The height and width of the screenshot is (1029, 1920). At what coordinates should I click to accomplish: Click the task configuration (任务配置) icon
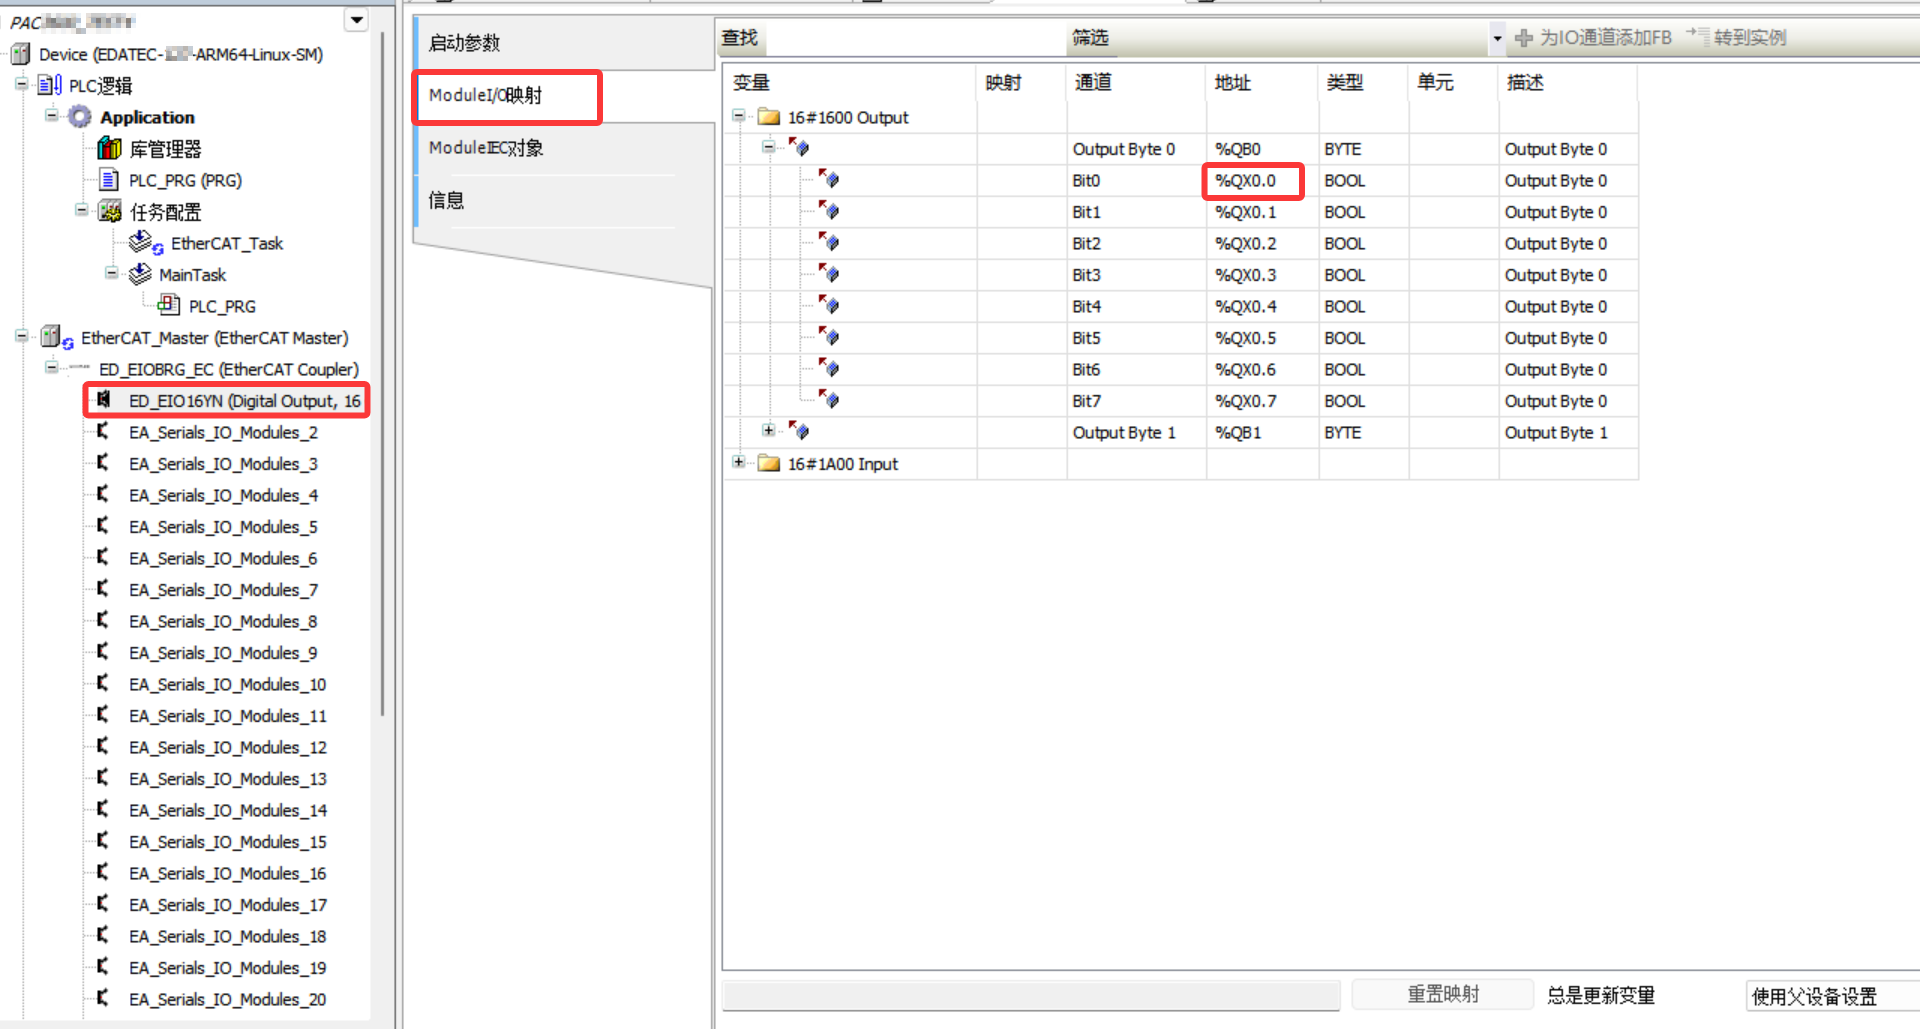(x=109, y=212)
